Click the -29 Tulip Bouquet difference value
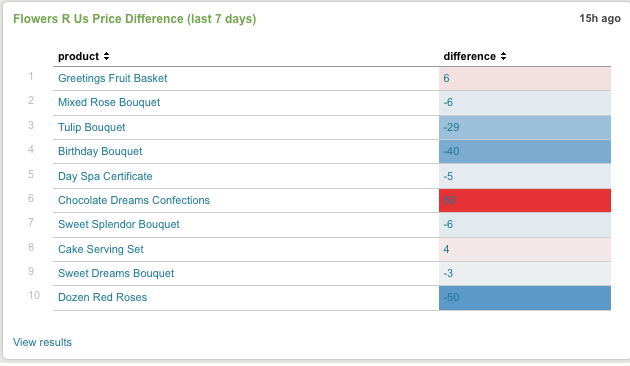Screen dimensions: 630x366 click(x=451, y=127)
